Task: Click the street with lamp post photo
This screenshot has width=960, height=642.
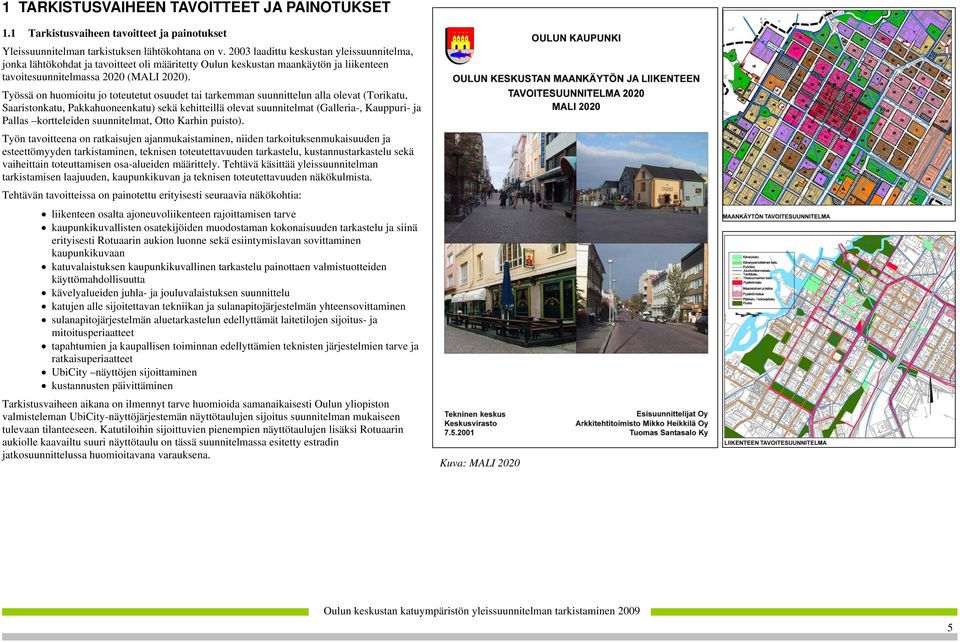Action: (642, 298)
